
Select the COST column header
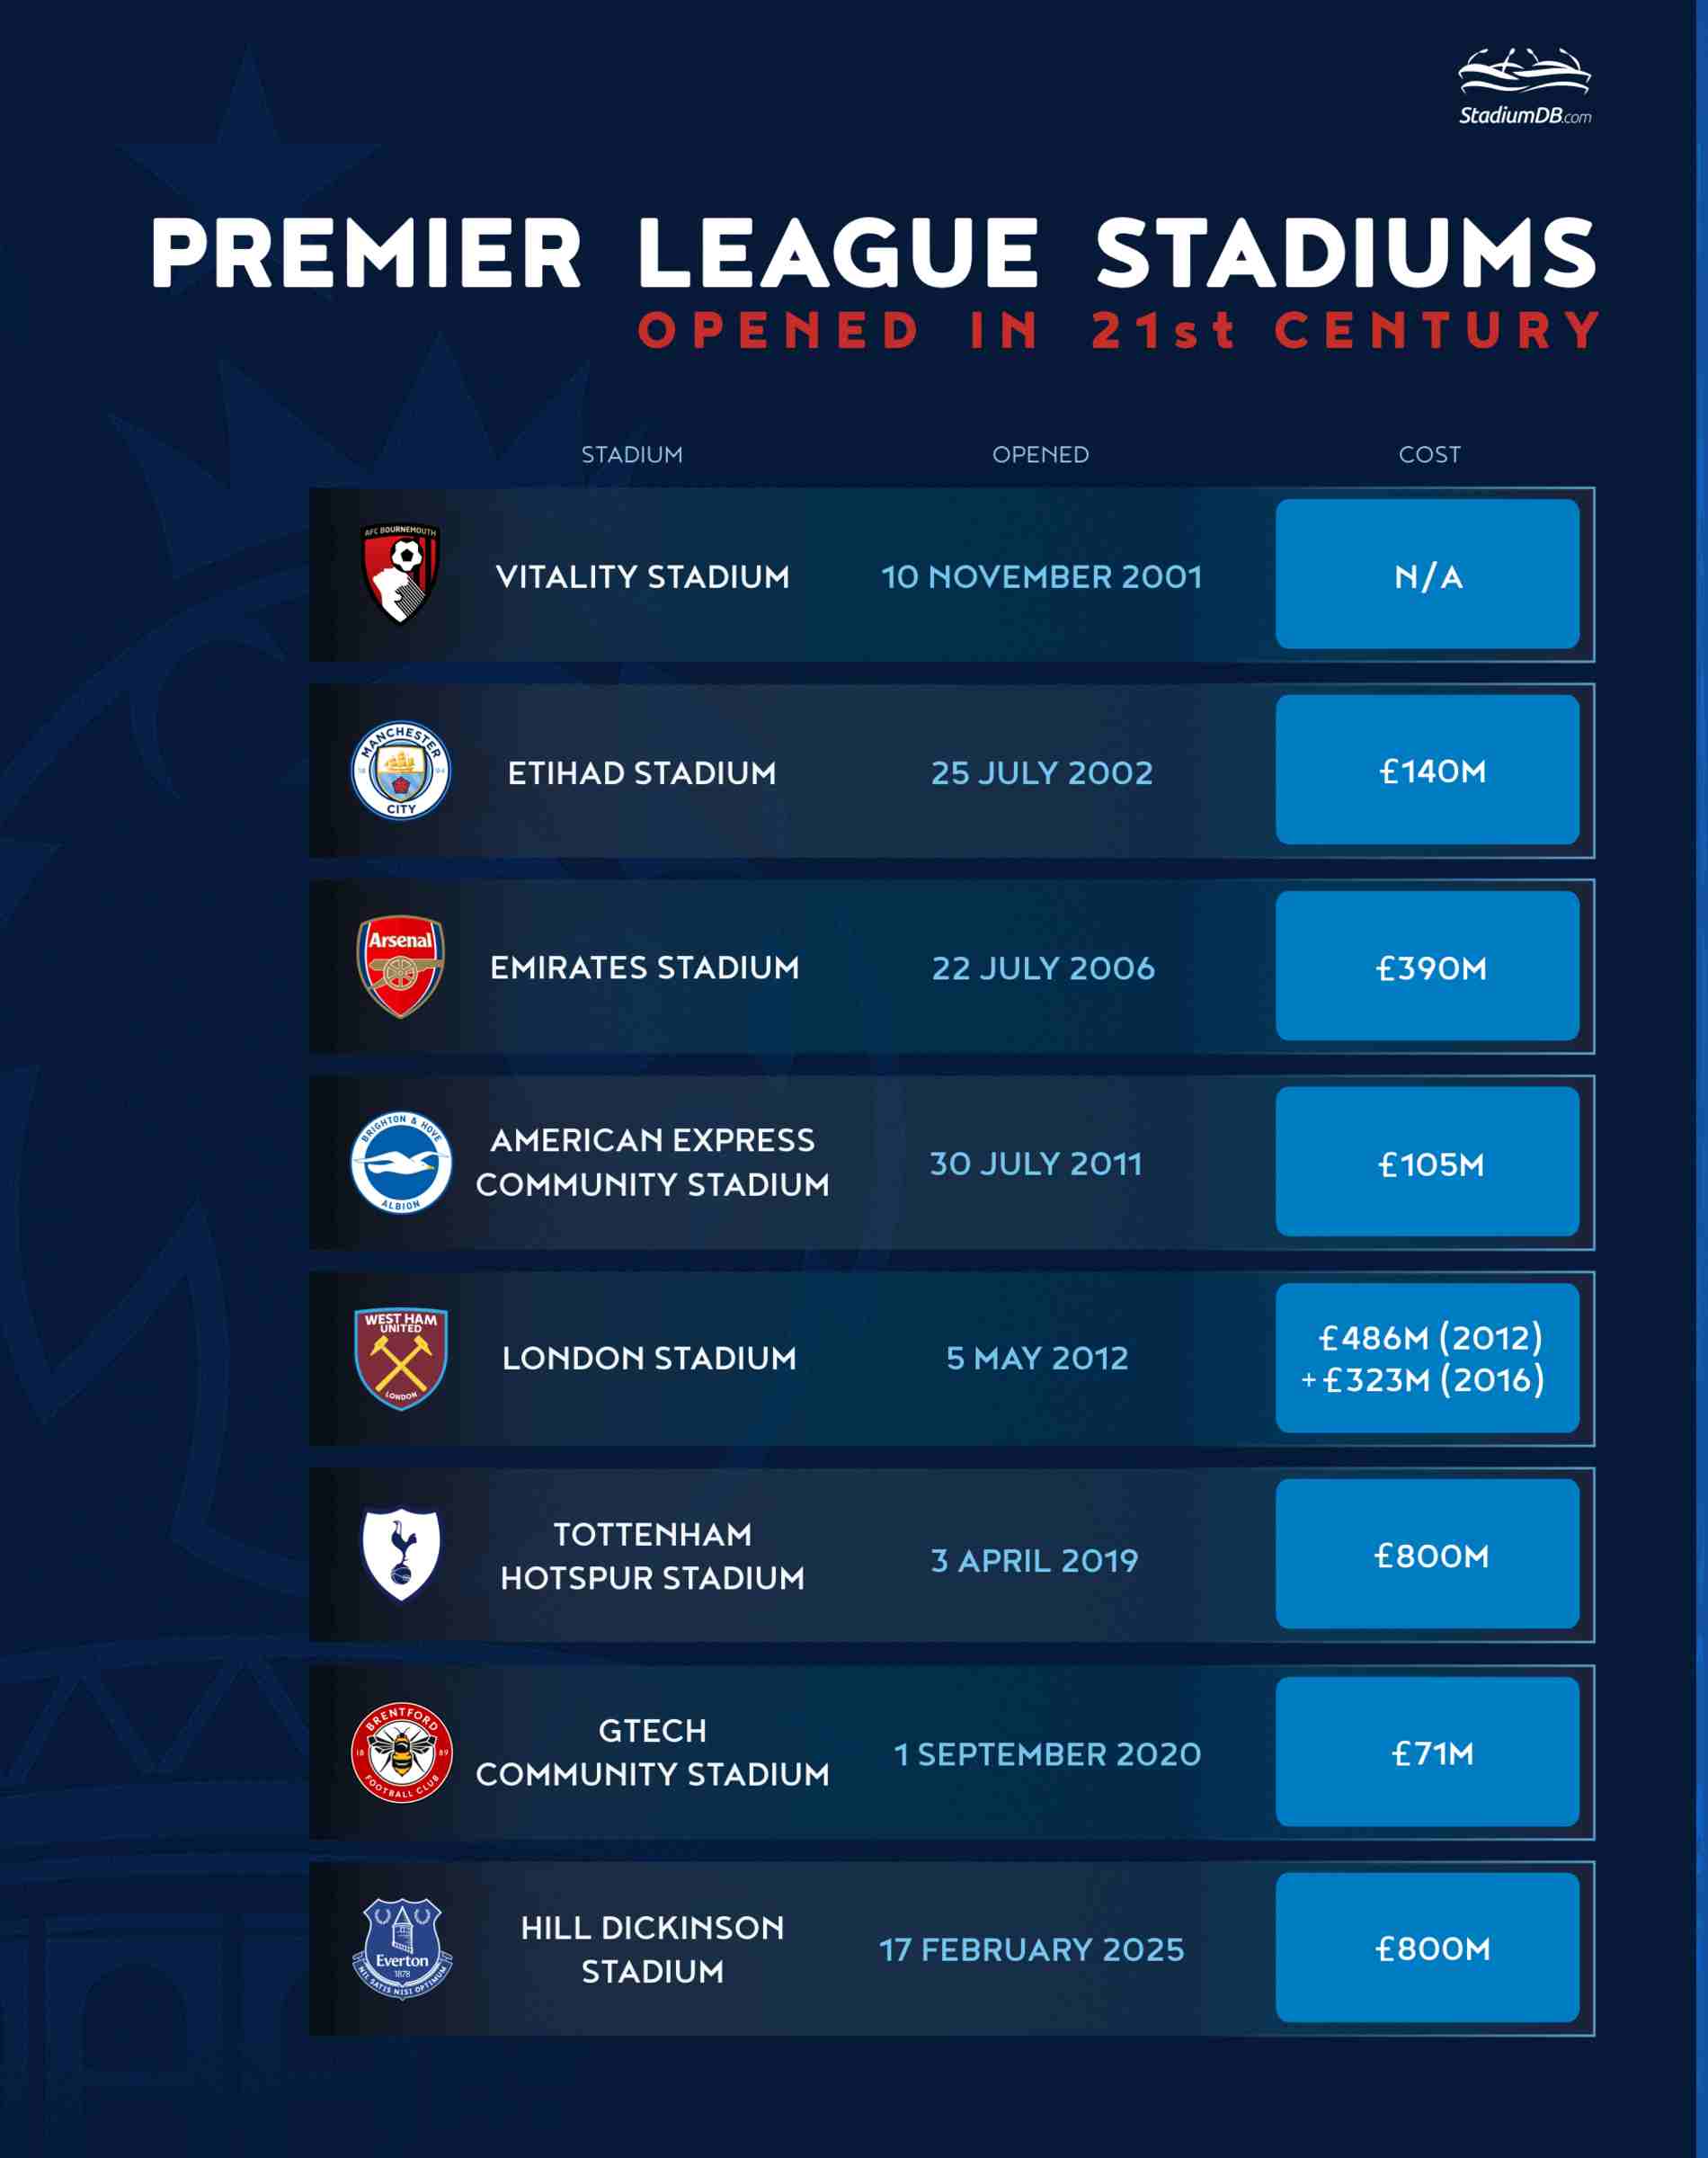(1429, 455)
